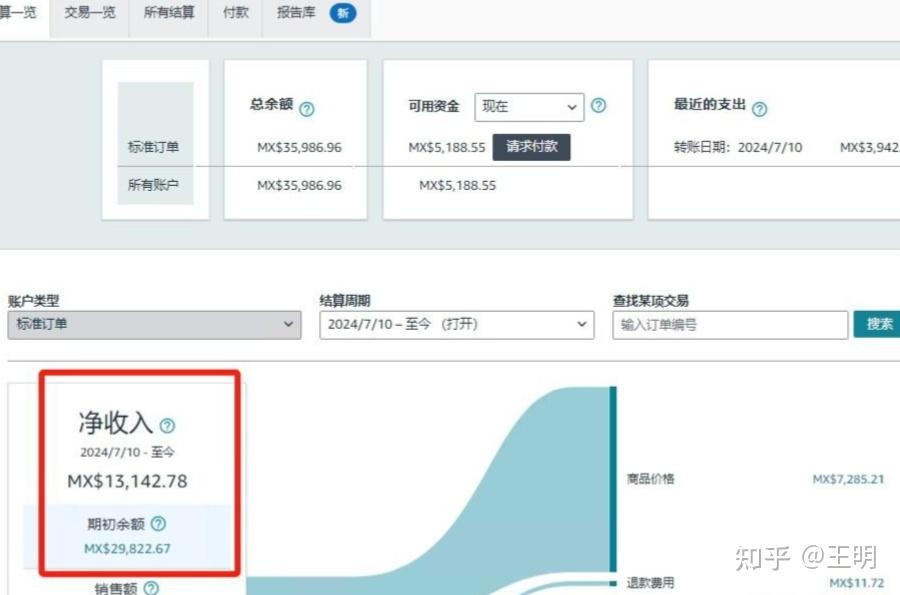This screenshot has width=900, height=595.
Task: Select the 结算一览 tab
Action: pos(18,13)
